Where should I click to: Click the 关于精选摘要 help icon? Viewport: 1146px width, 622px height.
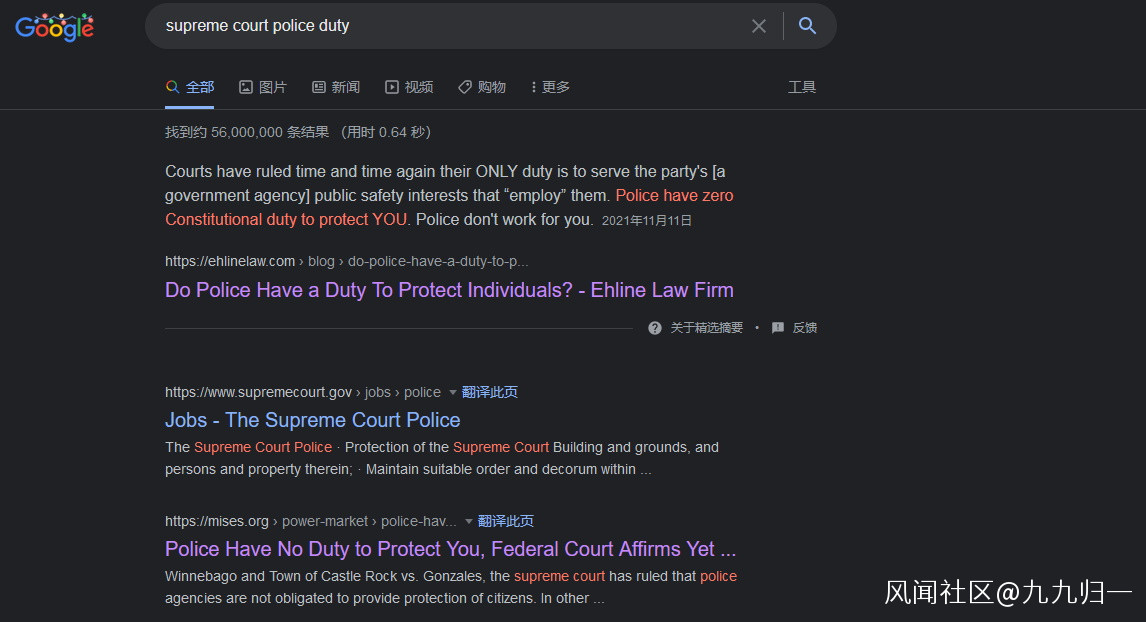tap(655, 328)
